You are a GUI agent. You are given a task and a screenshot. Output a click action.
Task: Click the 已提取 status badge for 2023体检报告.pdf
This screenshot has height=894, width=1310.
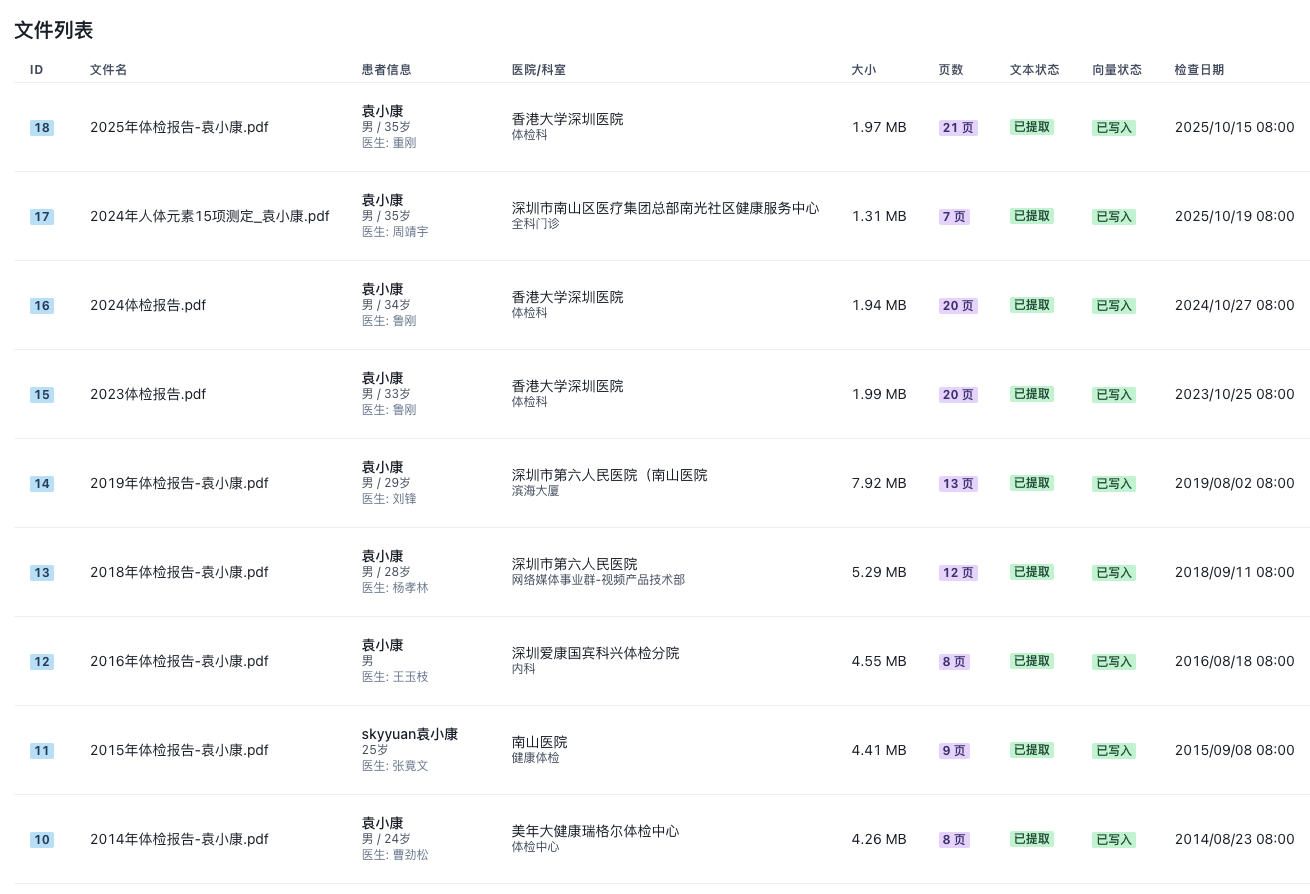1031,394
